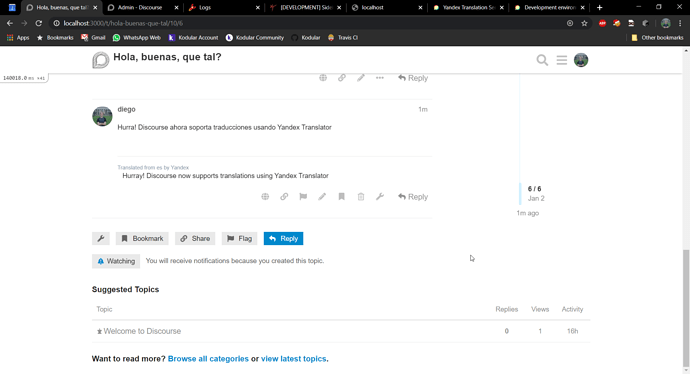Go back in browser history
The height and width of the screenshot is (374, 690).
[10, 23]
